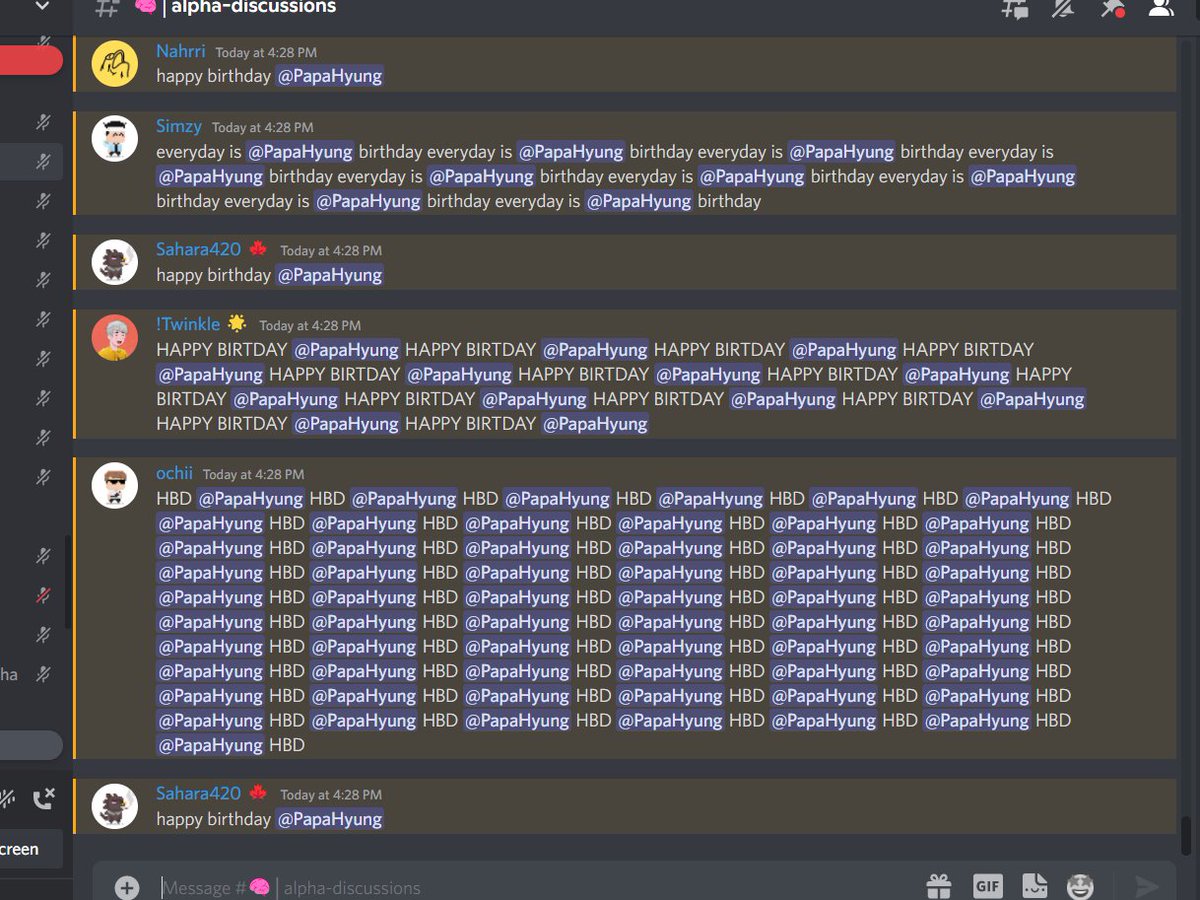Viewport: 1200px width, 900px height.
Task: Open the Threads icon in channel header
Action: [x=1015, y=8]
